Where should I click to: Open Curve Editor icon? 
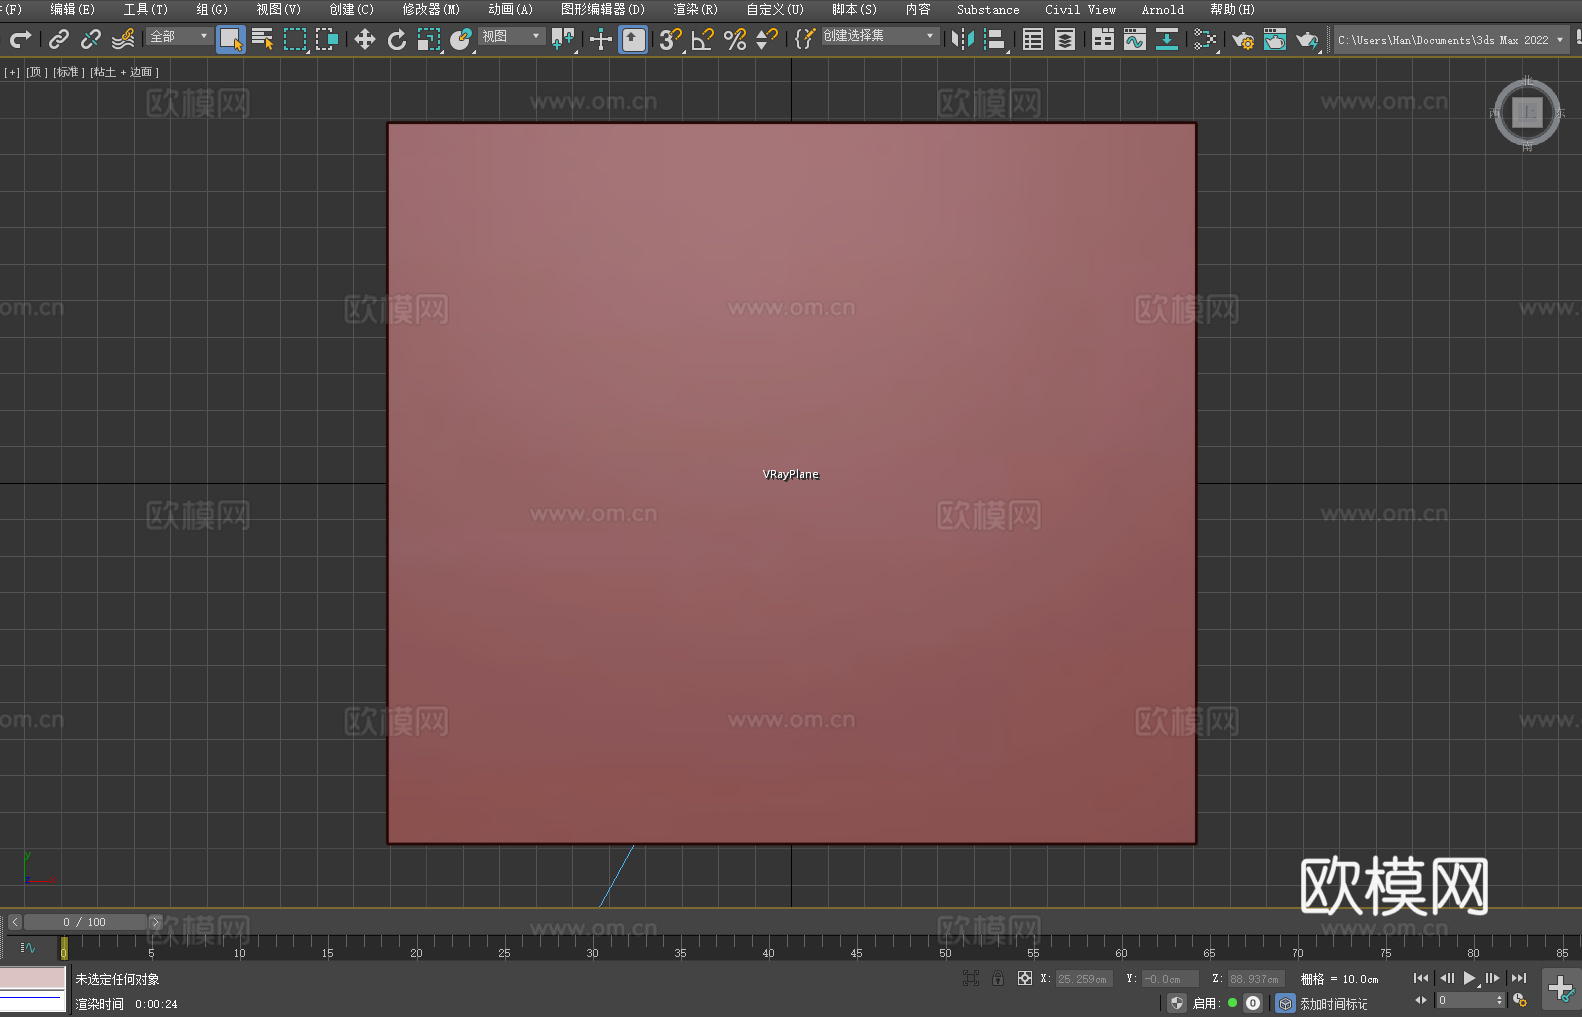(x=1135, y=39)
